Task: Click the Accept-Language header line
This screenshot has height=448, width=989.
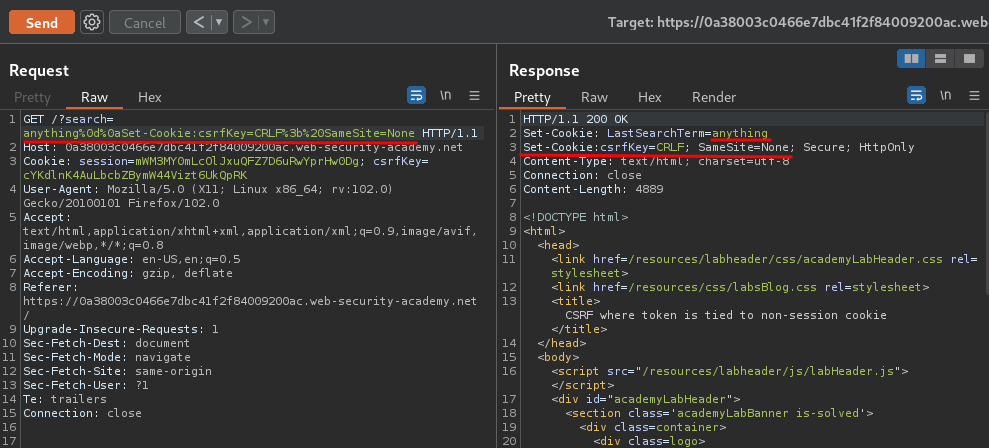Action: pos(132,259)
